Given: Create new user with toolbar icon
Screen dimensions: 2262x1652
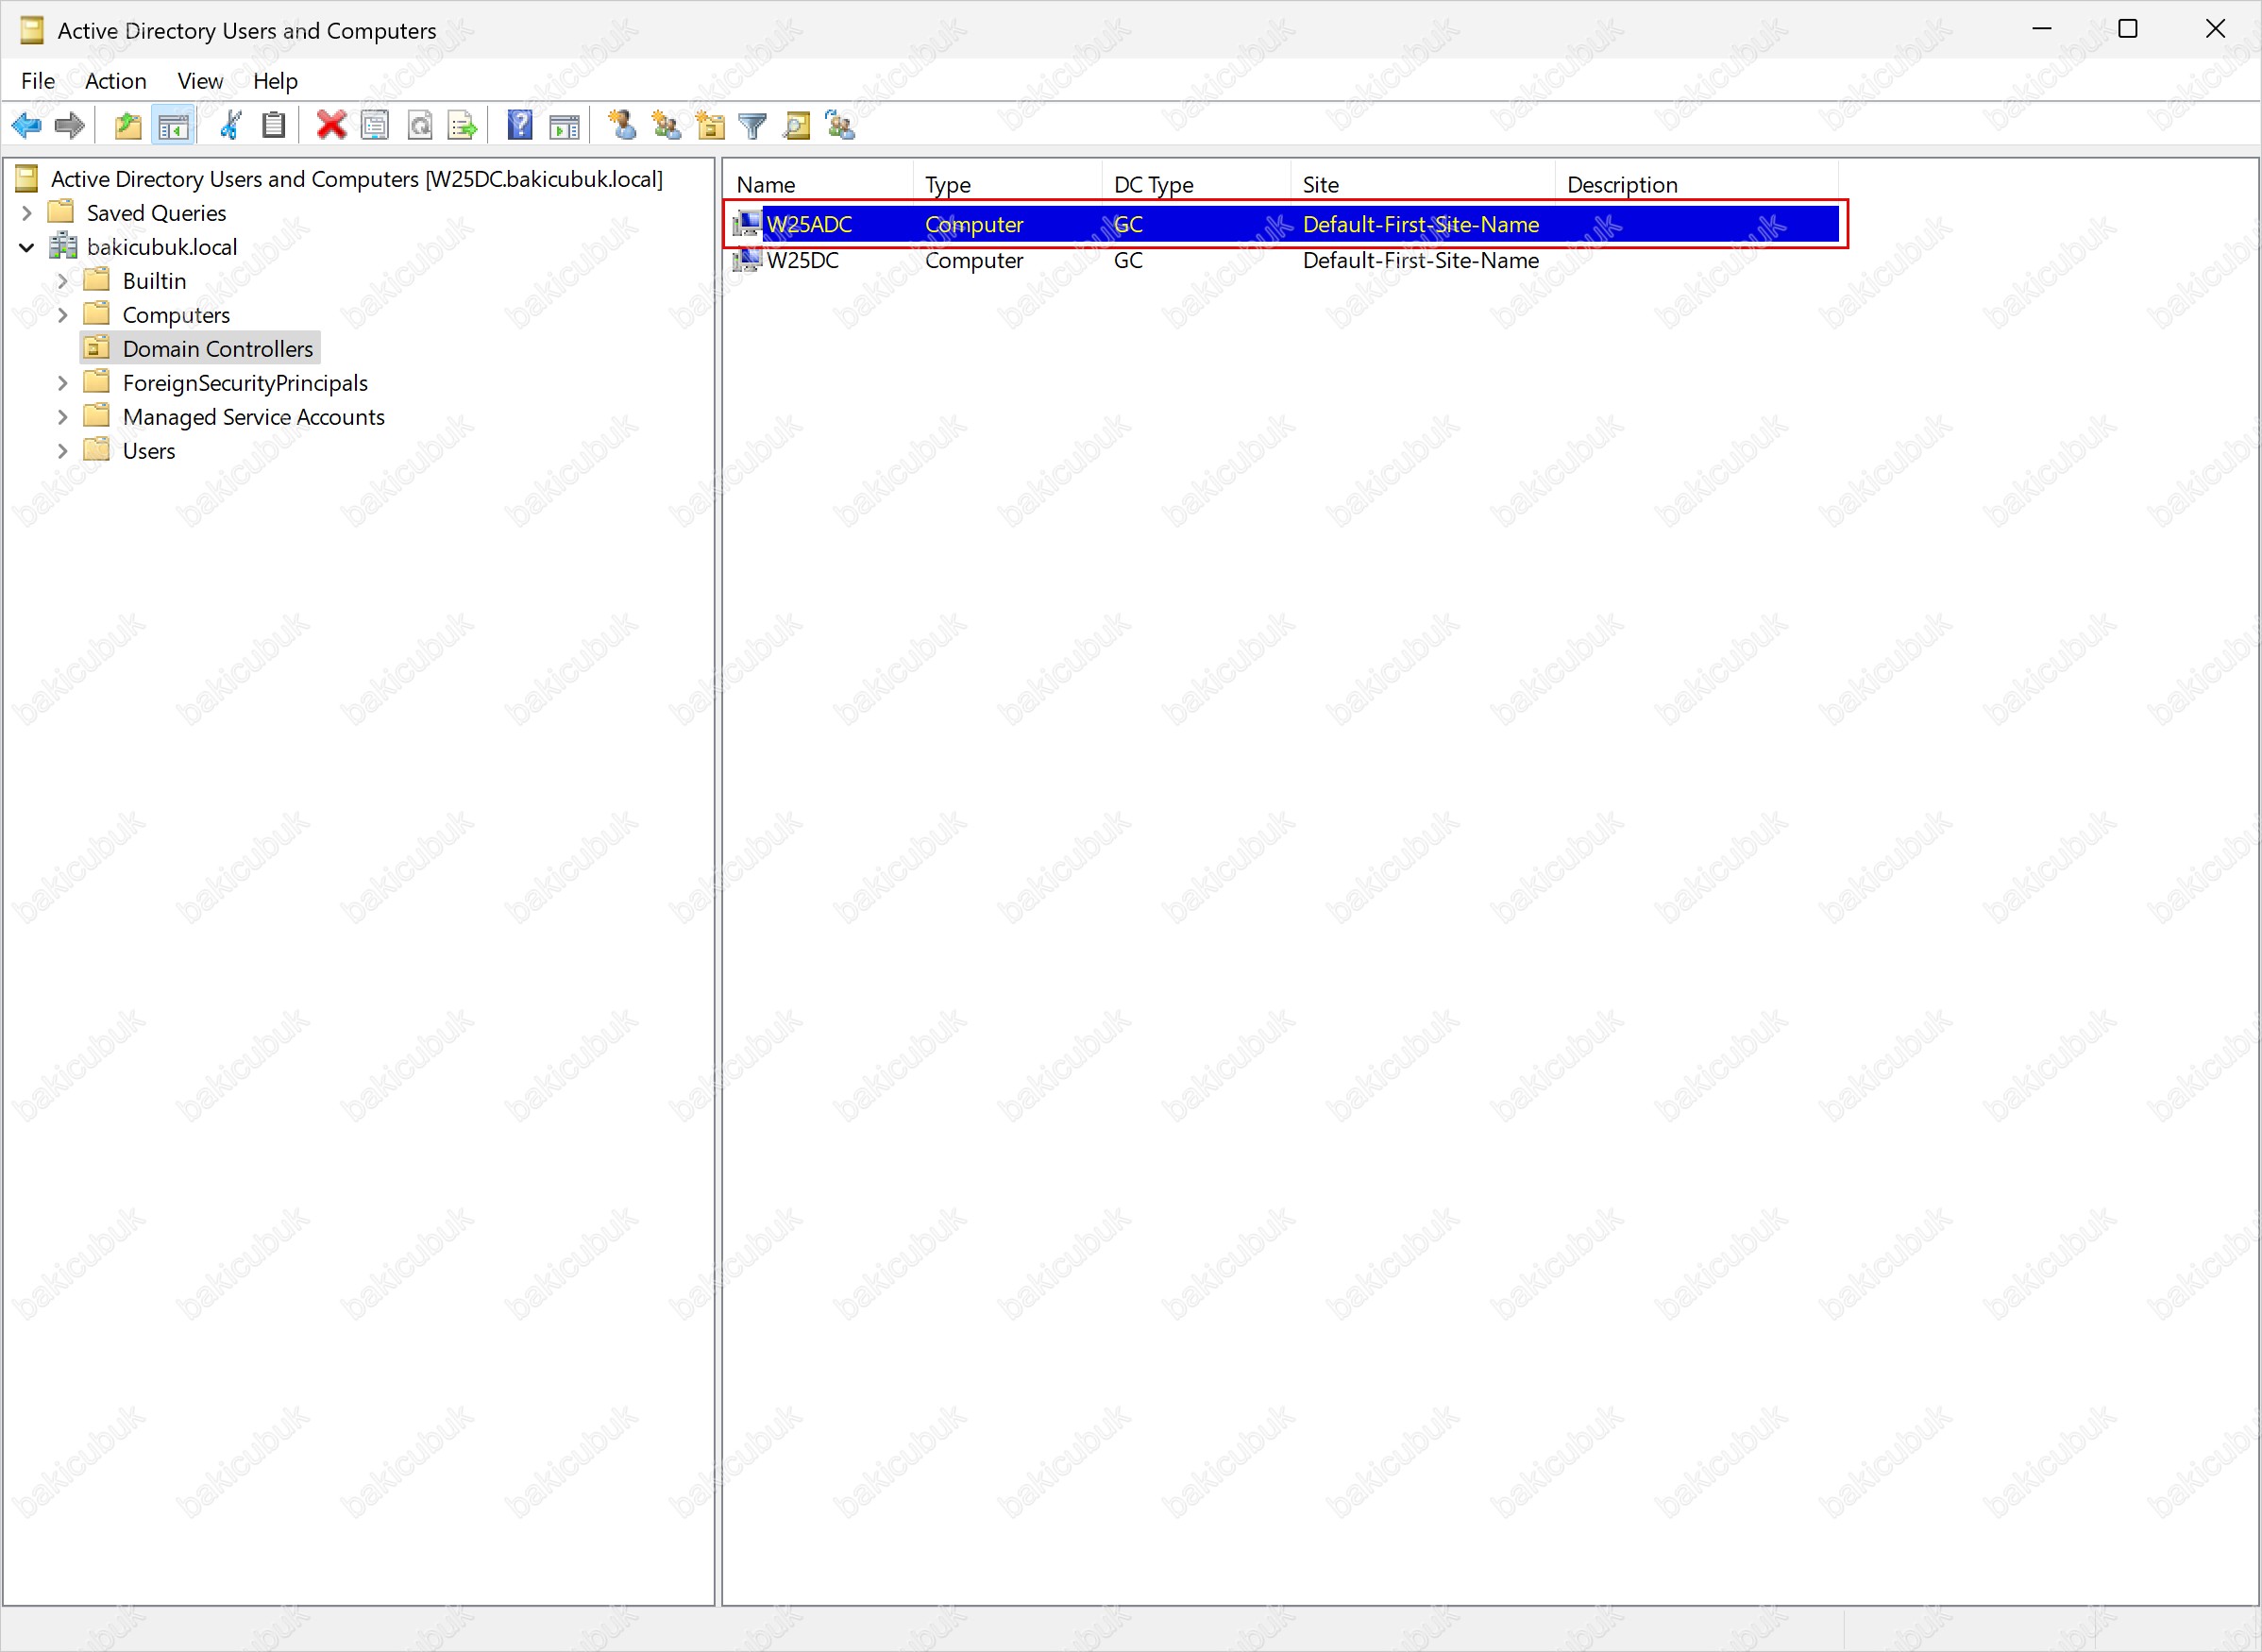Looking at the screenshot, I should tap(622, 126).
